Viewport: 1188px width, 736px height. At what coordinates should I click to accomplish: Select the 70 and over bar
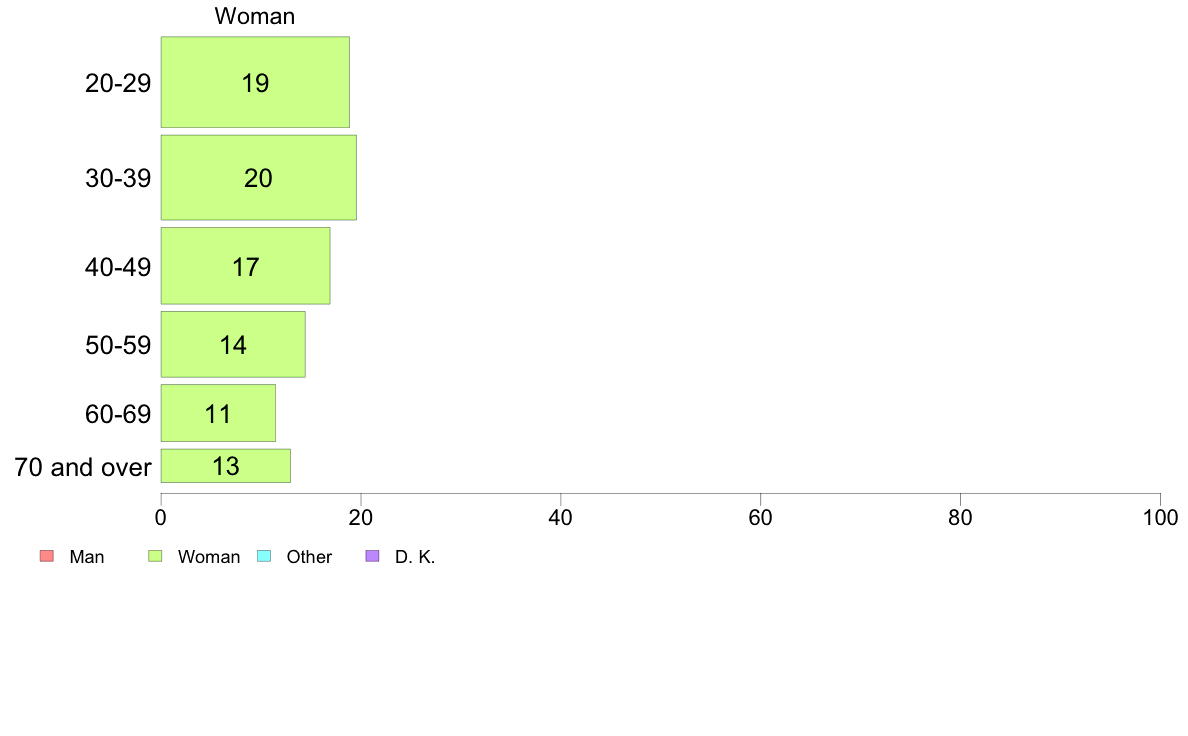[226, 465]
